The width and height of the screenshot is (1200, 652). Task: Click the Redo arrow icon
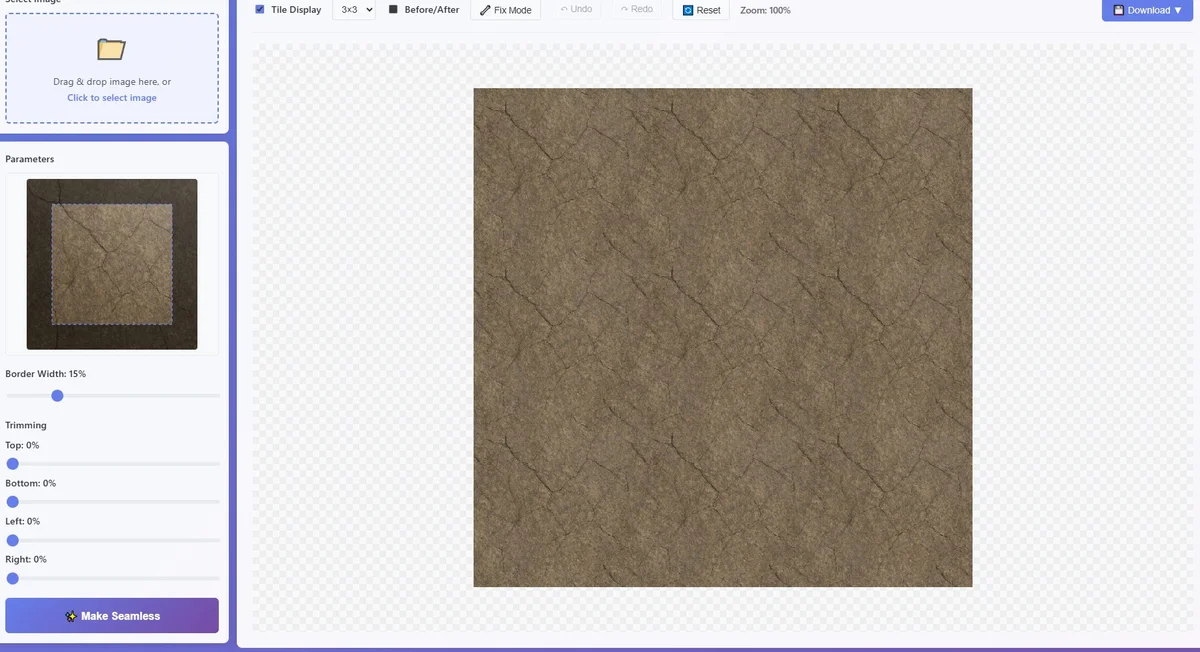pos(624,10)
